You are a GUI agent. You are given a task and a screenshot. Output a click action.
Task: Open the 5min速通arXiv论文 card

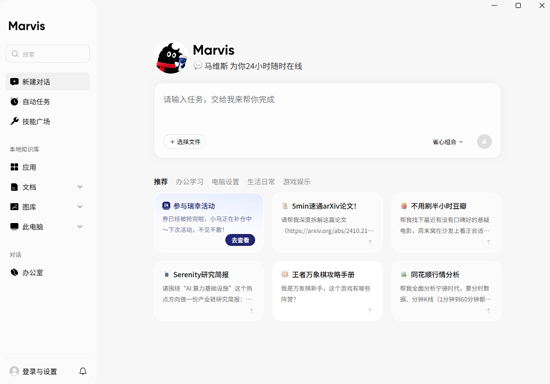pos(327,222)
